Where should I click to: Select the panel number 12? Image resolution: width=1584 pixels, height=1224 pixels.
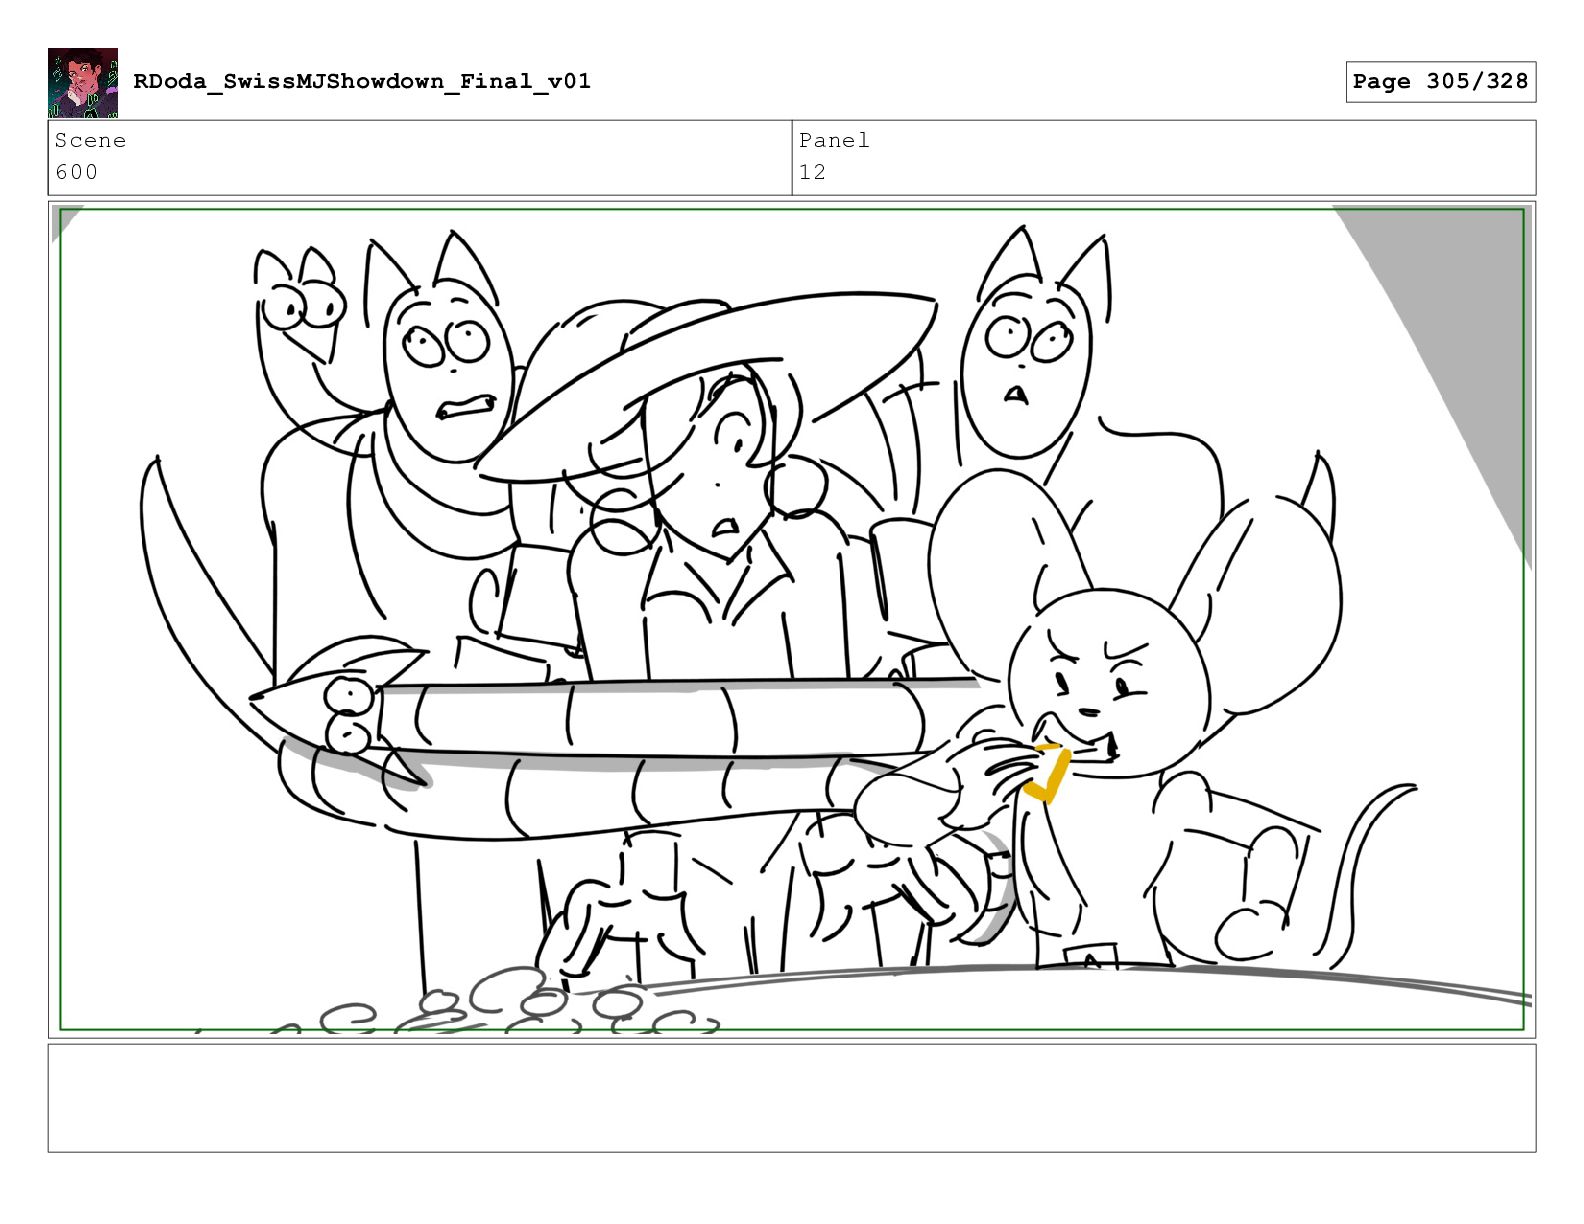tap(812, 172)
